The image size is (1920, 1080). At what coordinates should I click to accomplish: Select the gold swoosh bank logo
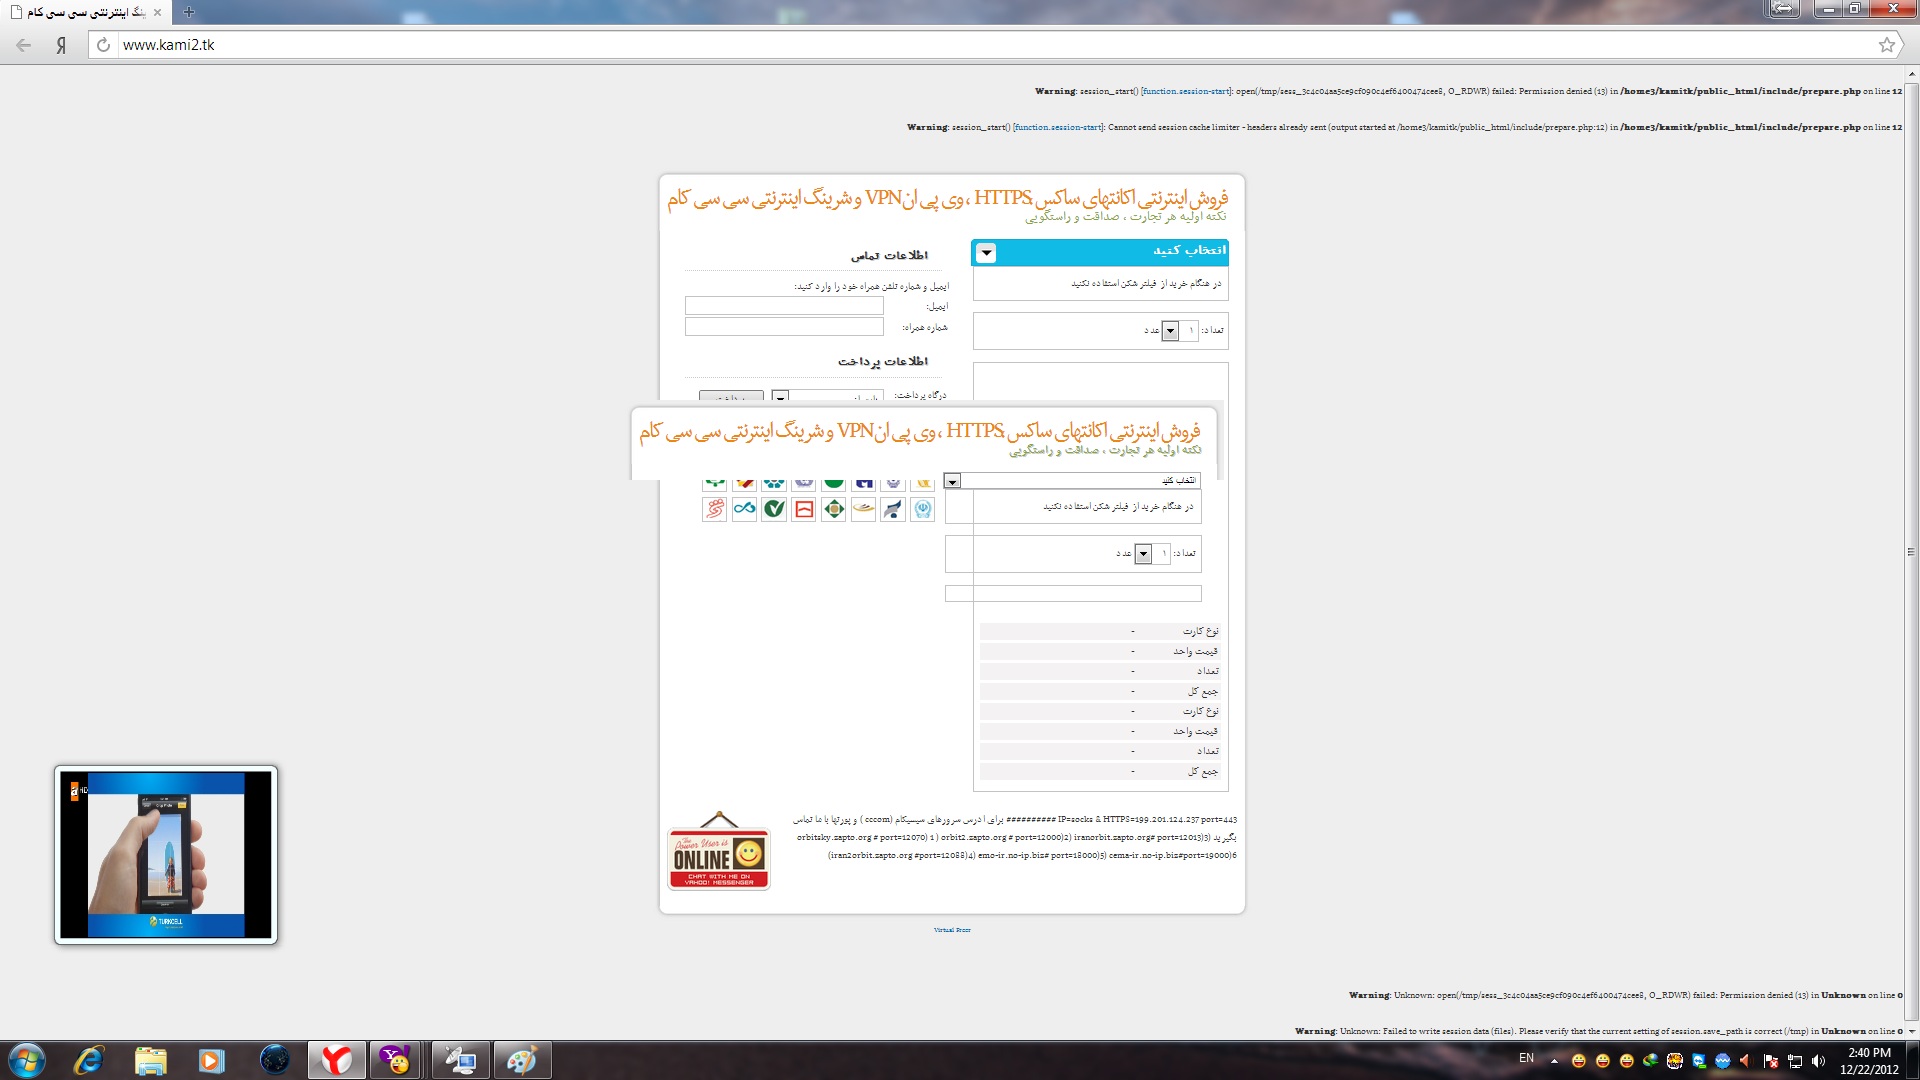[863, 509]
